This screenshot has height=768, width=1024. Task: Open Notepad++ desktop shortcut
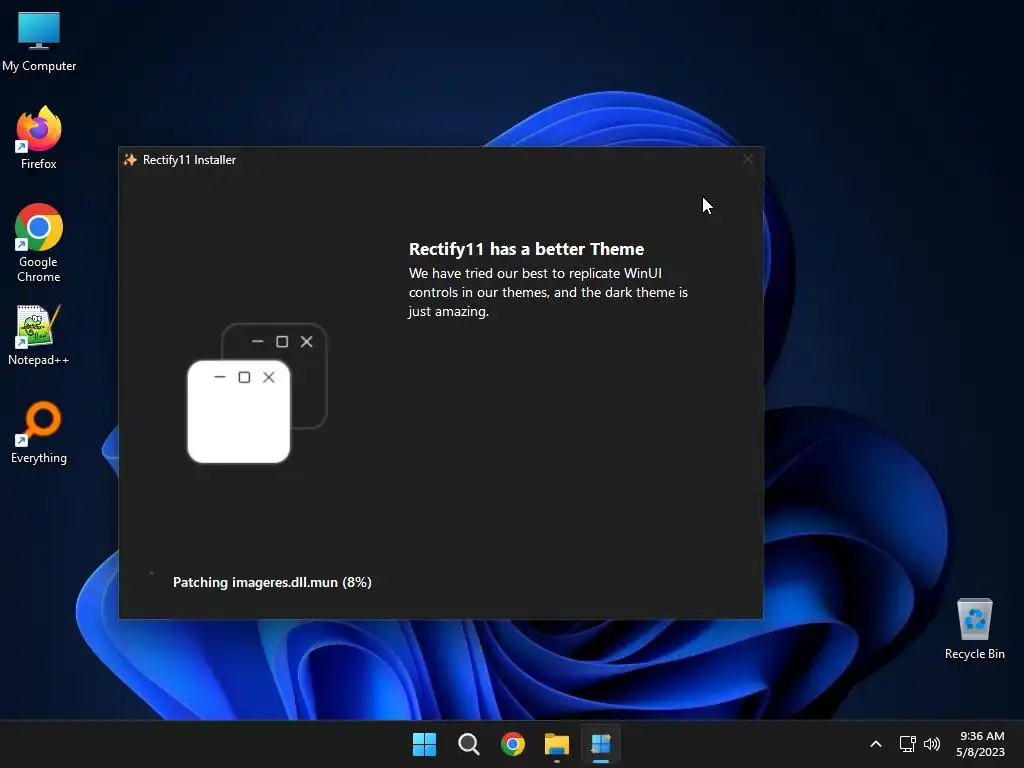pyautogui.click(x=39, y=334)
